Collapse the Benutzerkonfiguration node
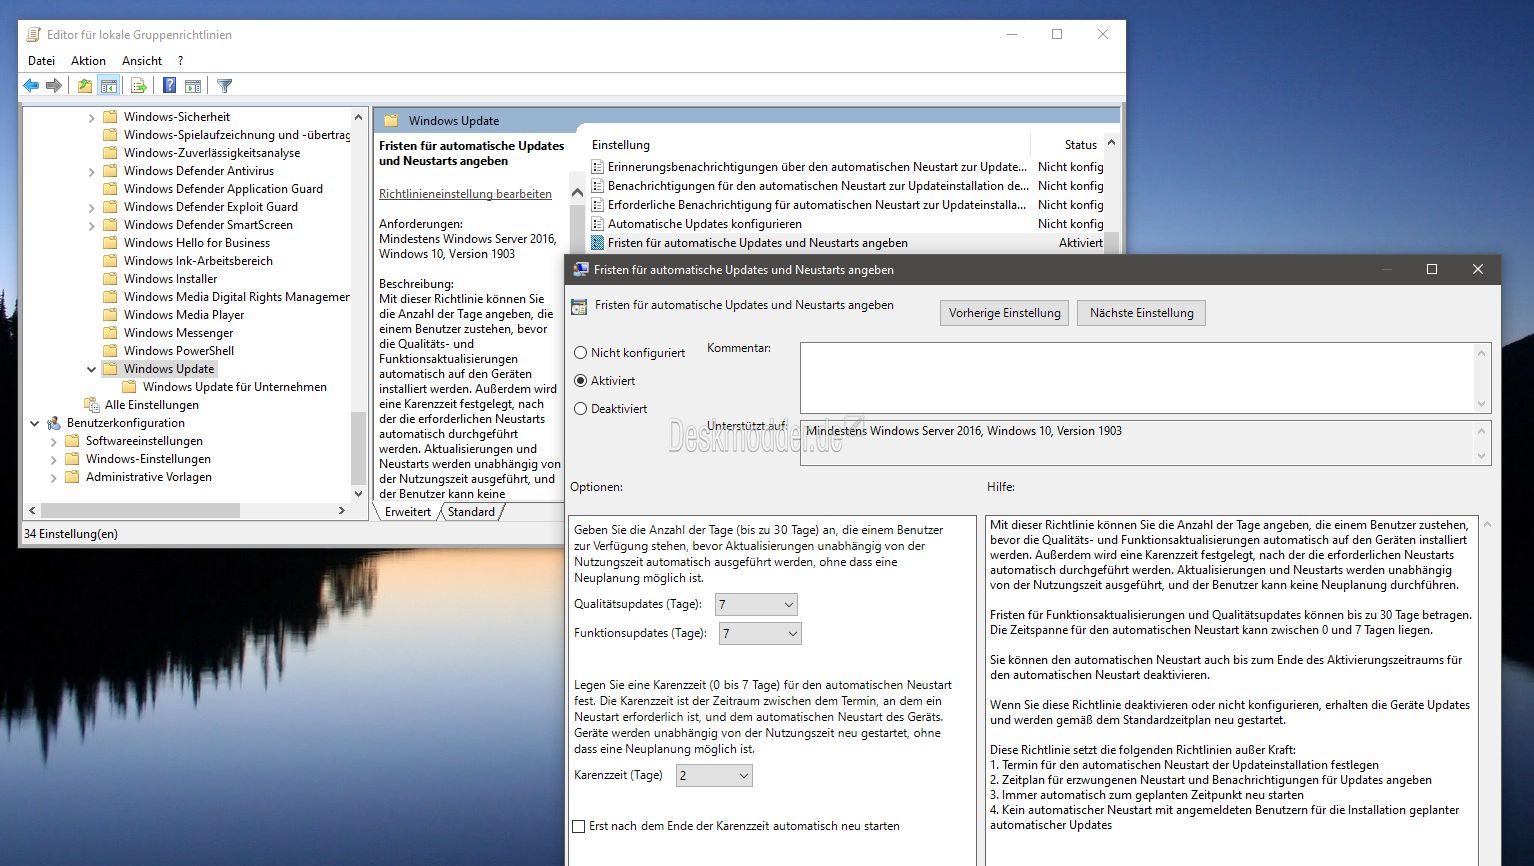The width and height of the screenshot is (1534, 866). pyautogui.click(x=35, y=423)
